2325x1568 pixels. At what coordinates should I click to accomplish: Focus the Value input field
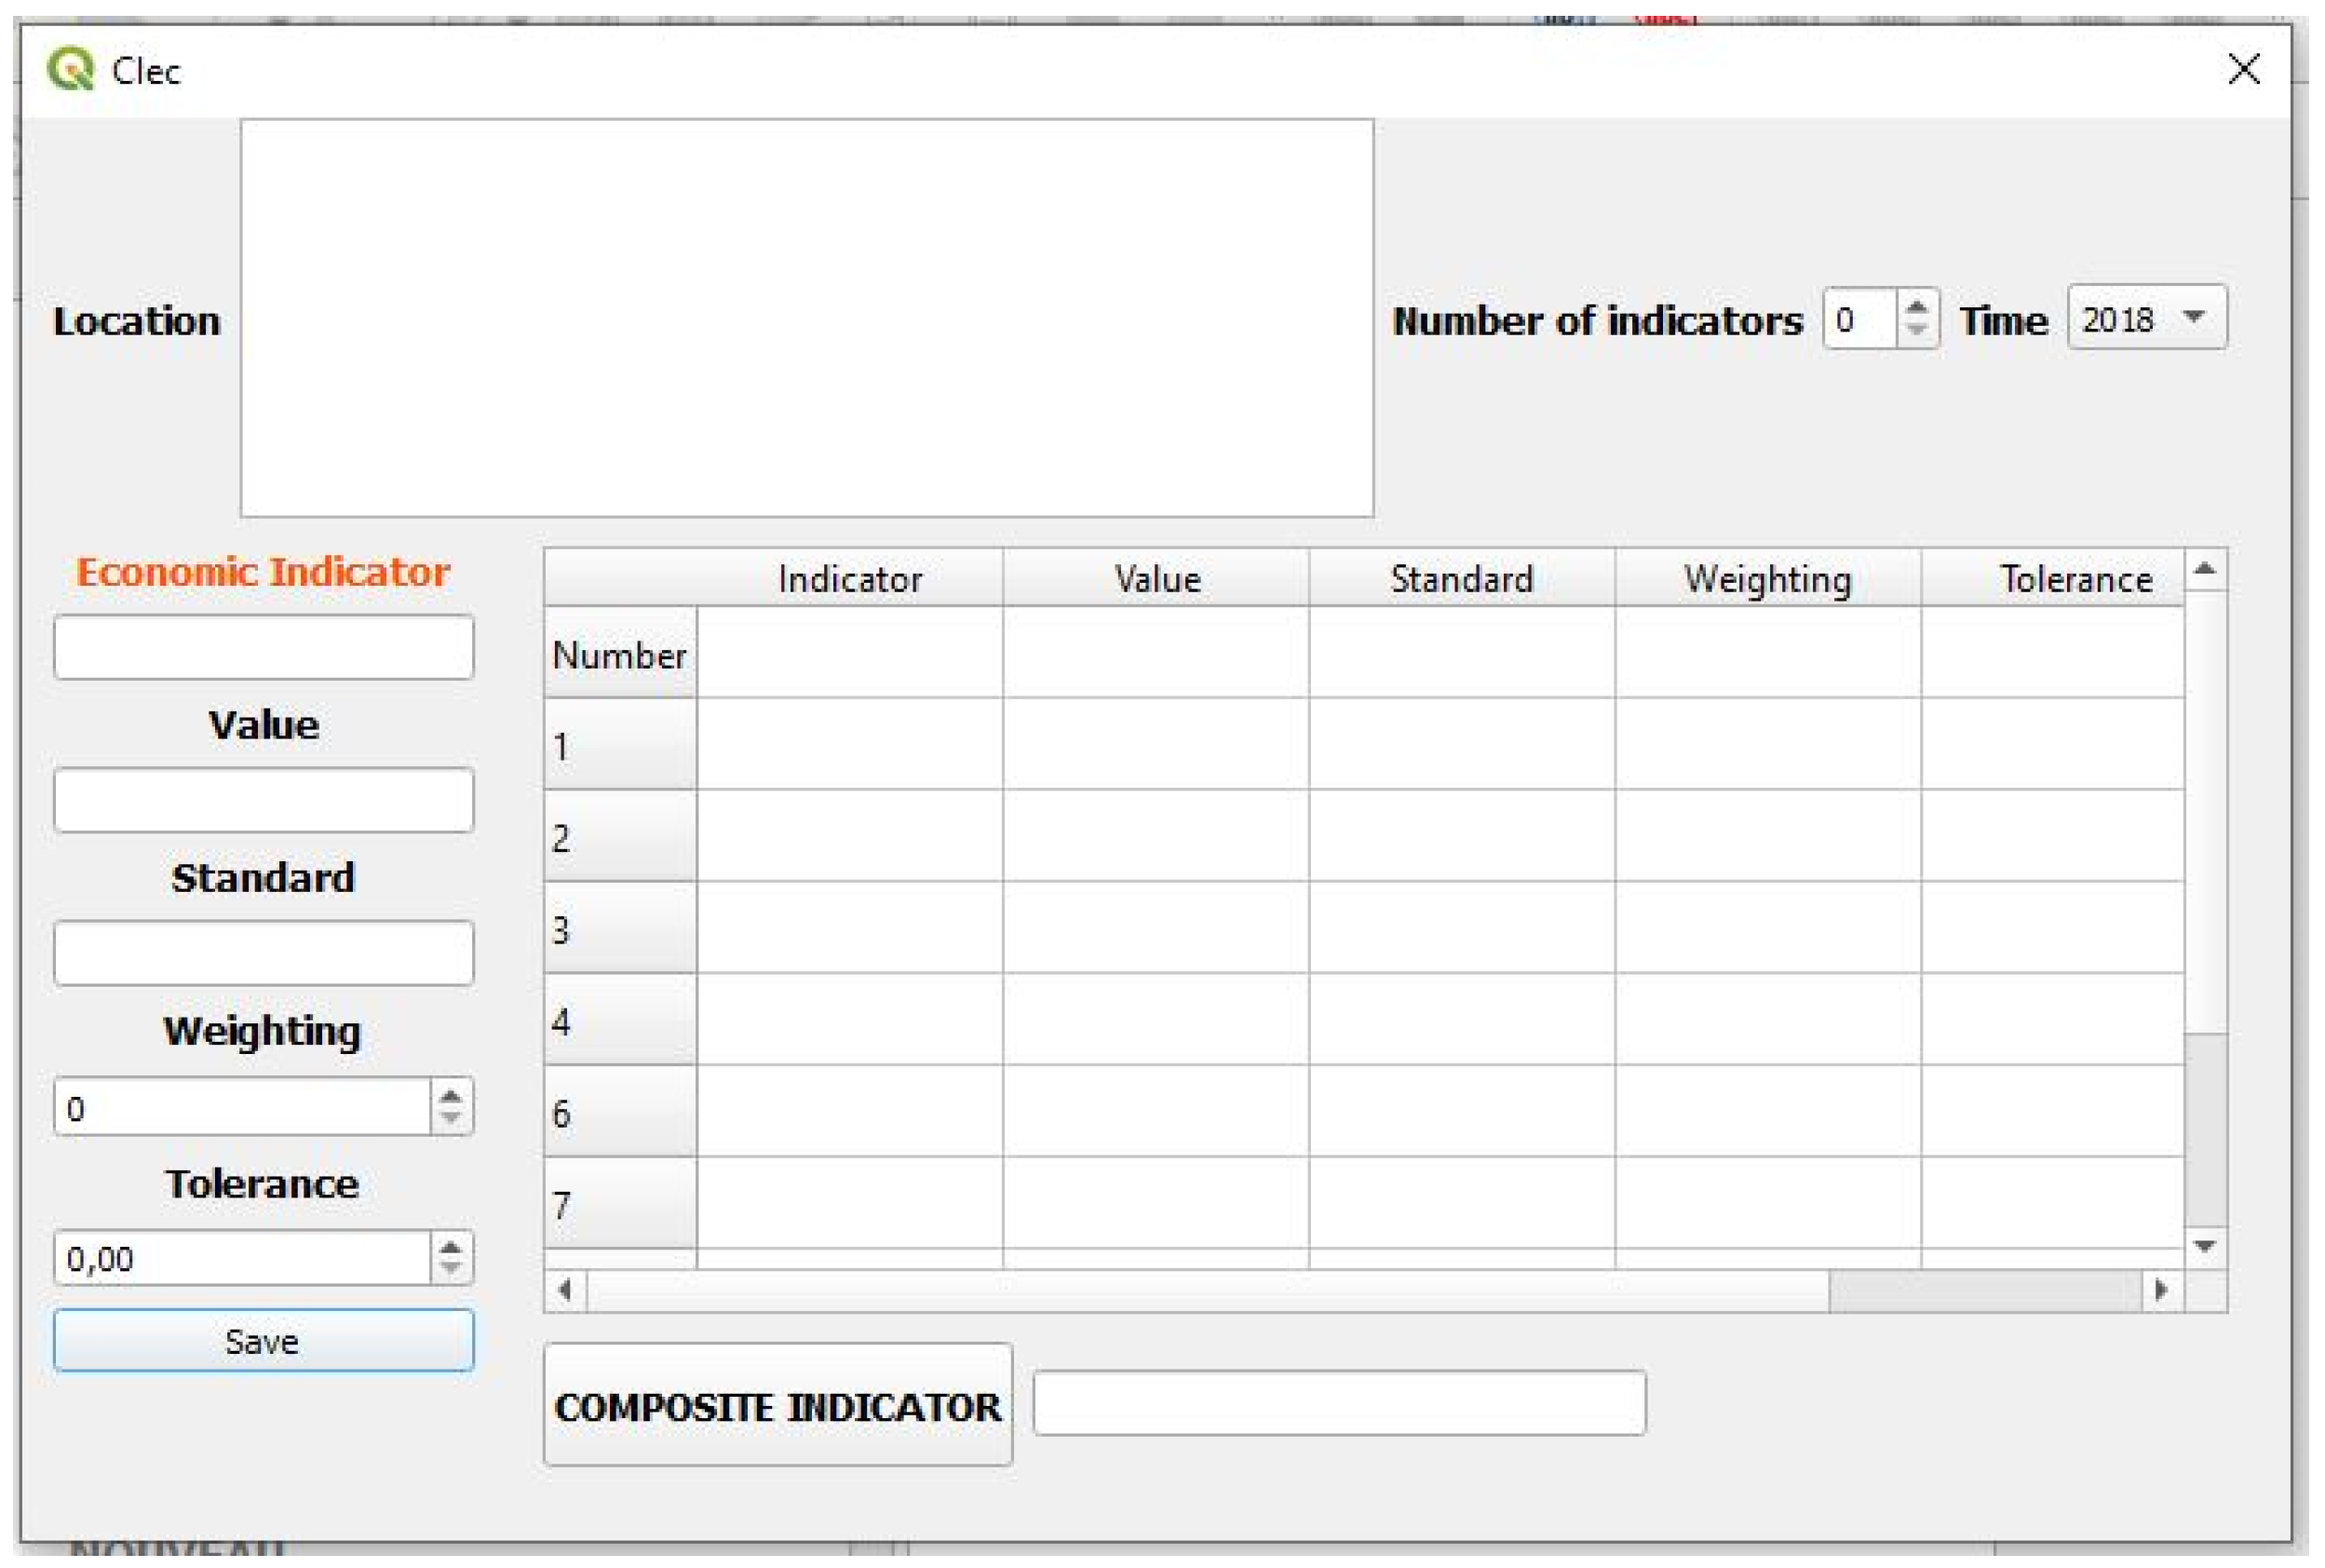pos(263,800)
